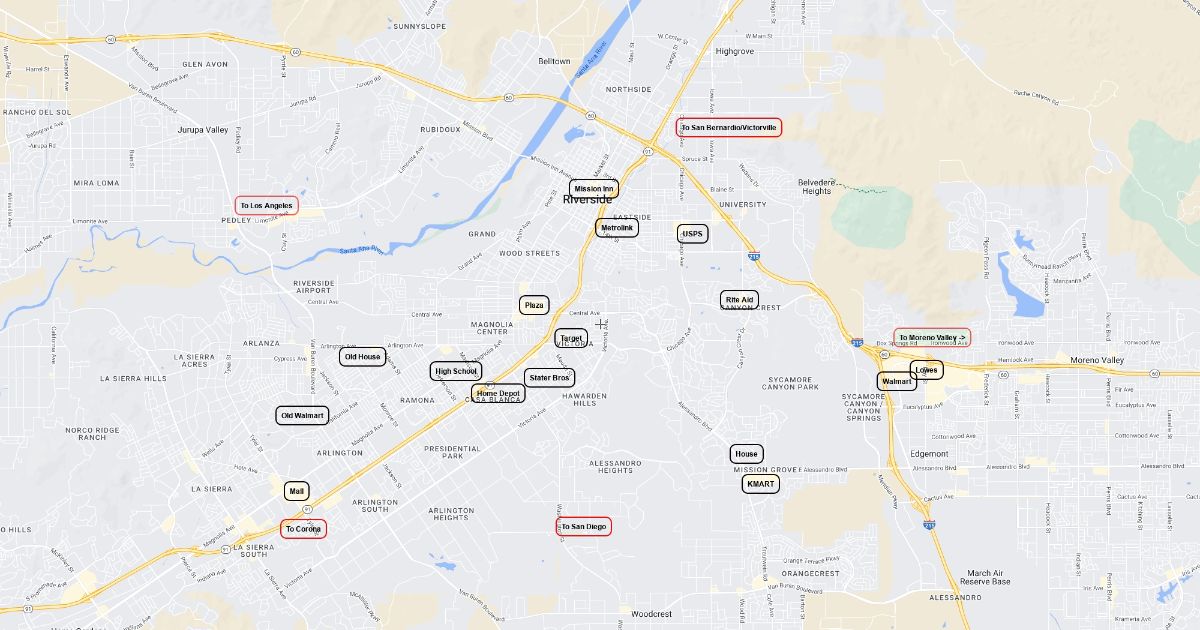The image size is (1200, 630).
Task: Open the To Corona label
Action: [x=303, y=528]
